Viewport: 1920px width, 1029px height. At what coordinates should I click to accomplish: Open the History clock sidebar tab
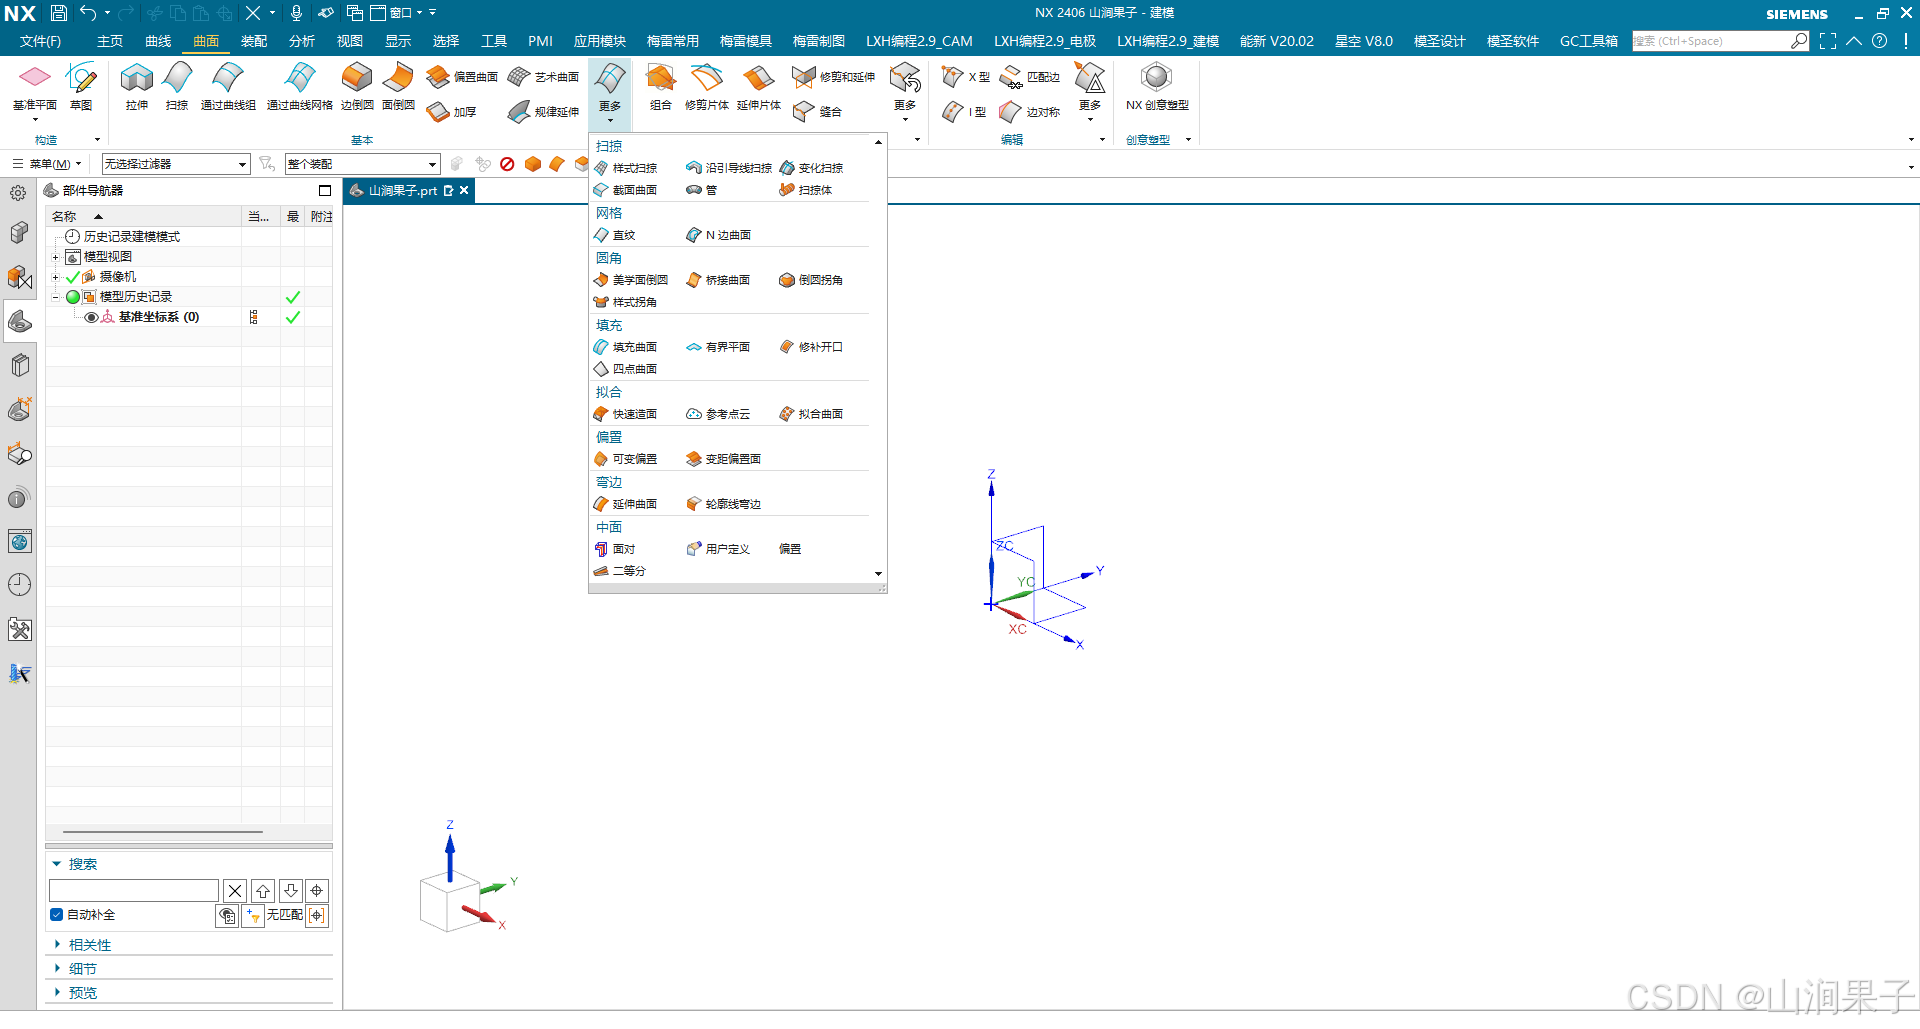pyautogui.click(x=19, y=585)
